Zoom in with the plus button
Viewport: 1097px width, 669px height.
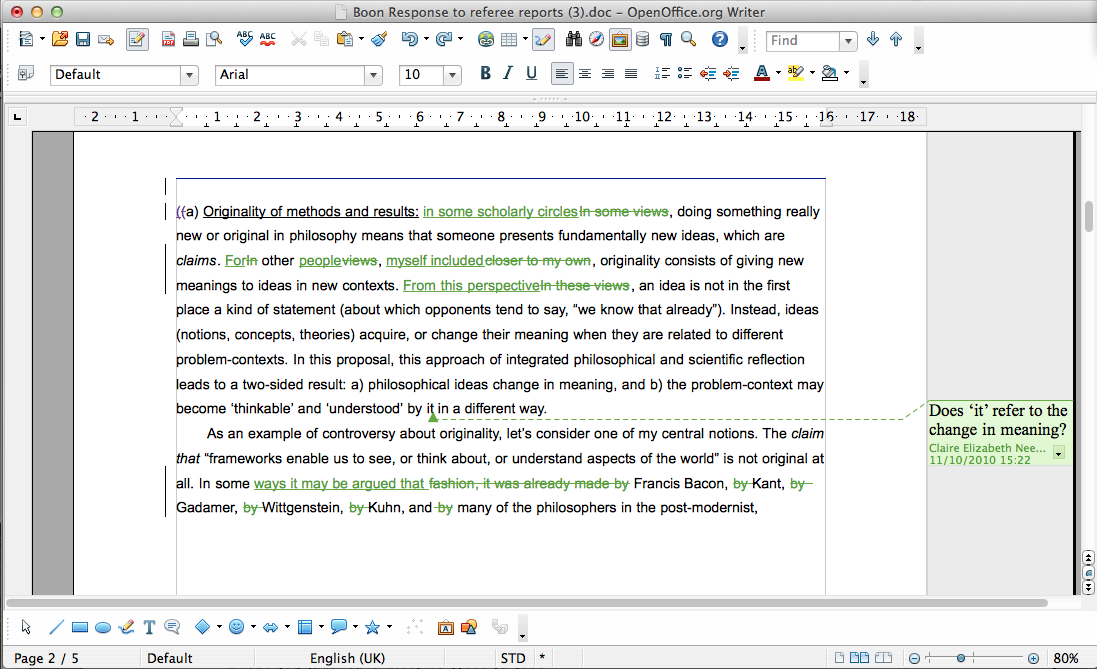pos(1033,658)
